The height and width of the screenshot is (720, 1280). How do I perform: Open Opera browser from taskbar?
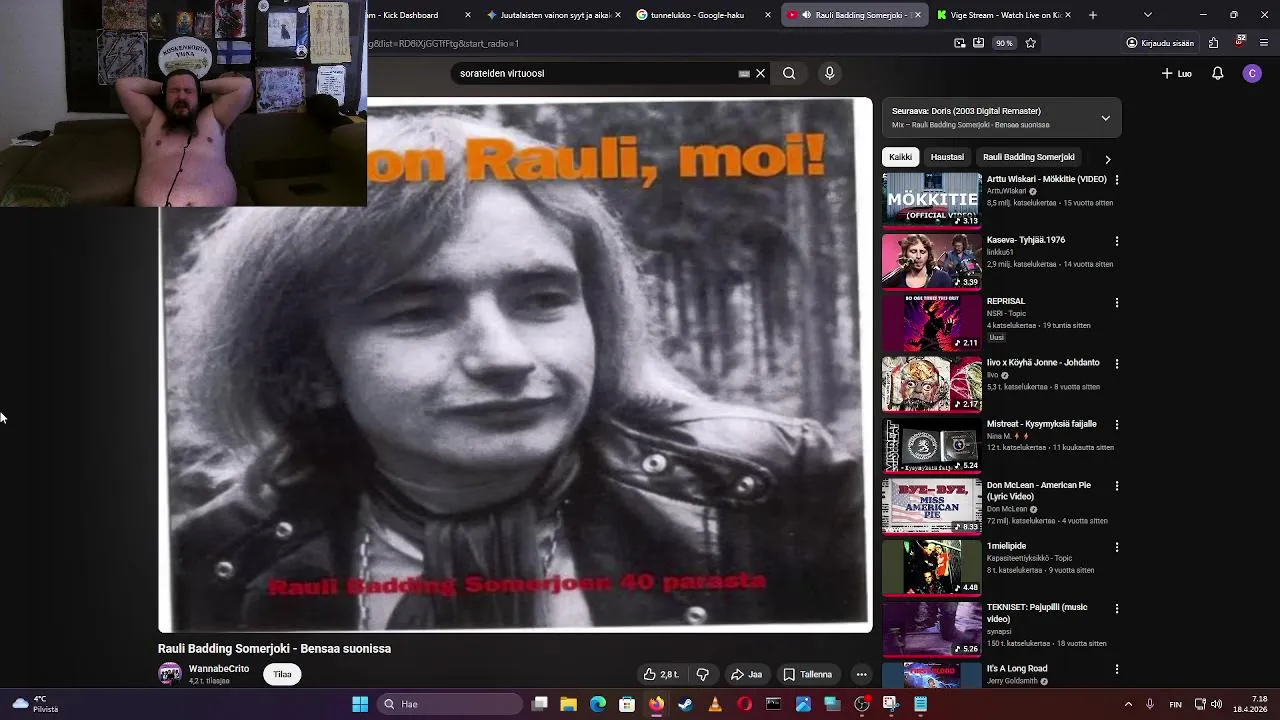click(x=744, y=704)
